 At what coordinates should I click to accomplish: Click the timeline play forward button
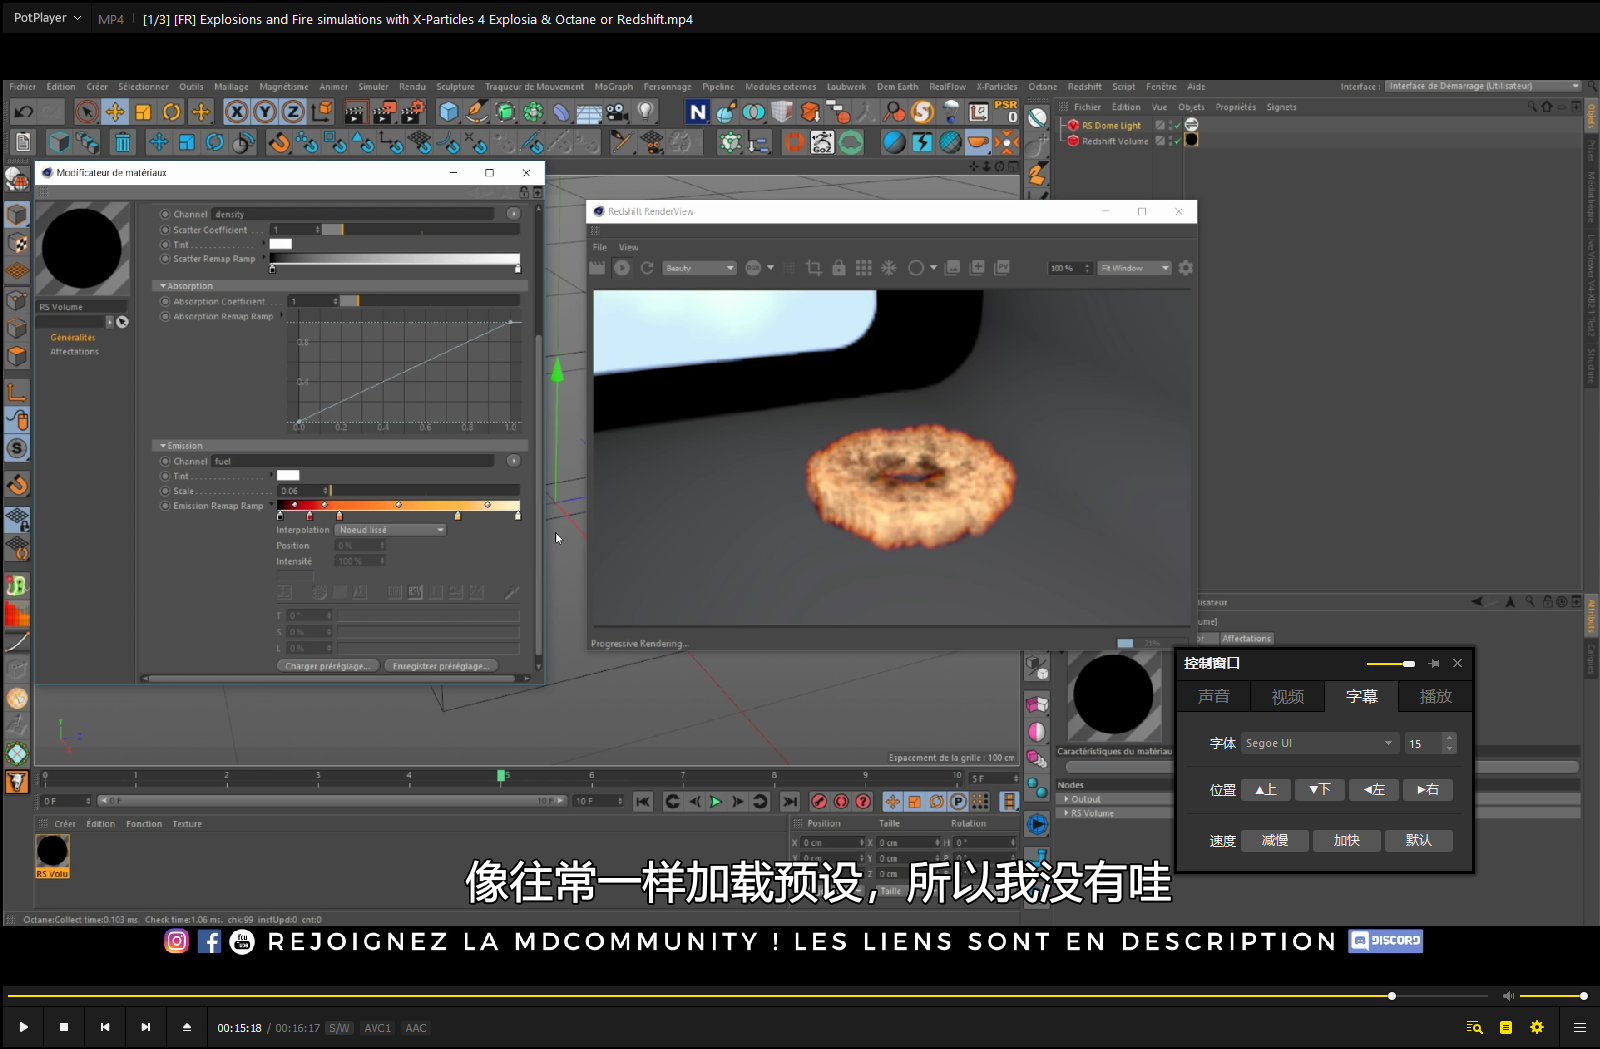[715, 801]
